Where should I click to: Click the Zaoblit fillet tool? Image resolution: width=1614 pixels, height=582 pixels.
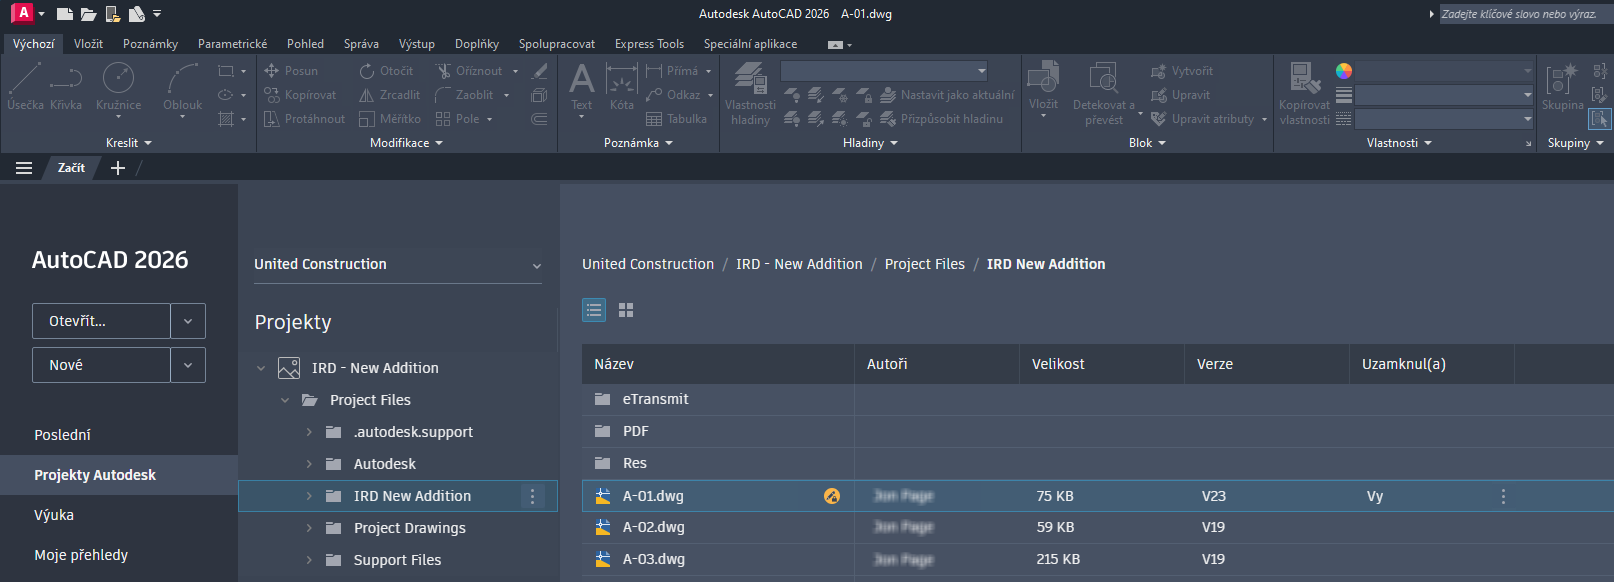tap(465, 95)
